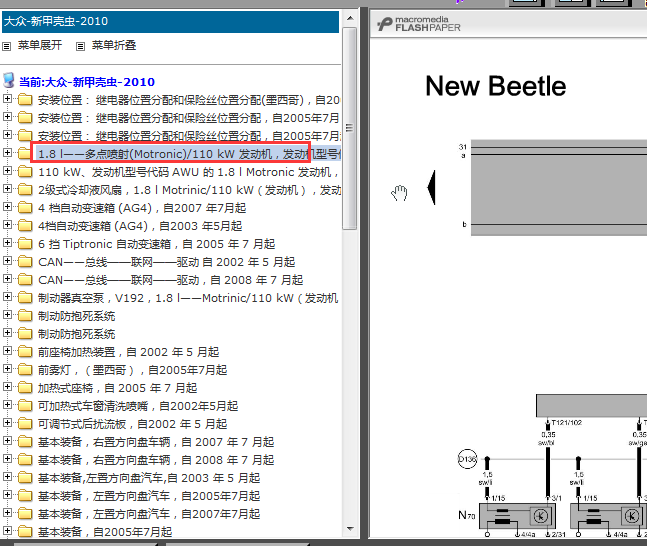Expand CAN 总线 自 2002 年 5 月起 node
The image size is (647, 546).
7,260
